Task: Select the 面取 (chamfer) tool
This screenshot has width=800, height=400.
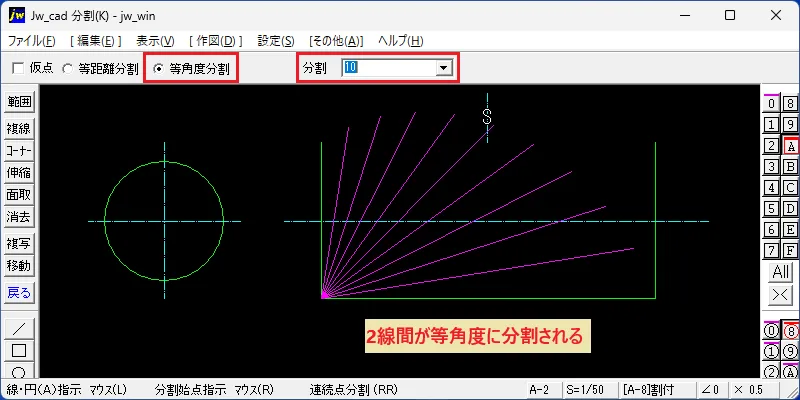Action: (x=19, y=195)
